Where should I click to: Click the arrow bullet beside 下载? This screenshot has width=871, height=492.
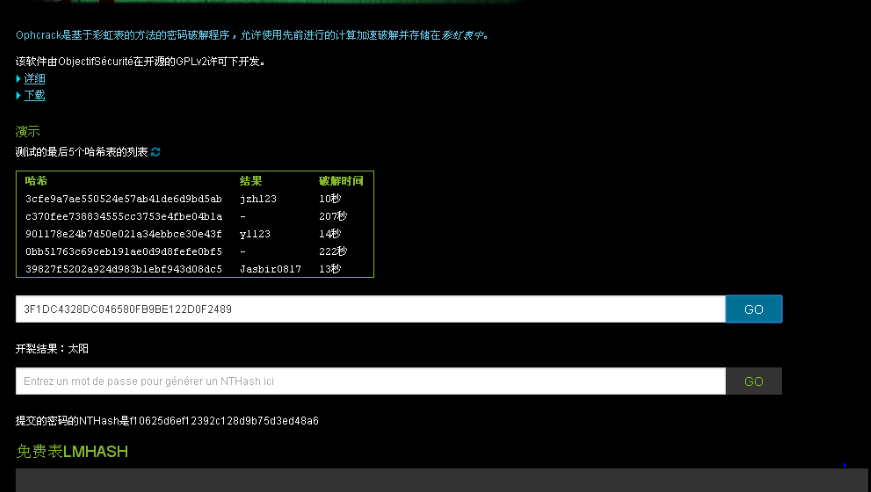18,96
